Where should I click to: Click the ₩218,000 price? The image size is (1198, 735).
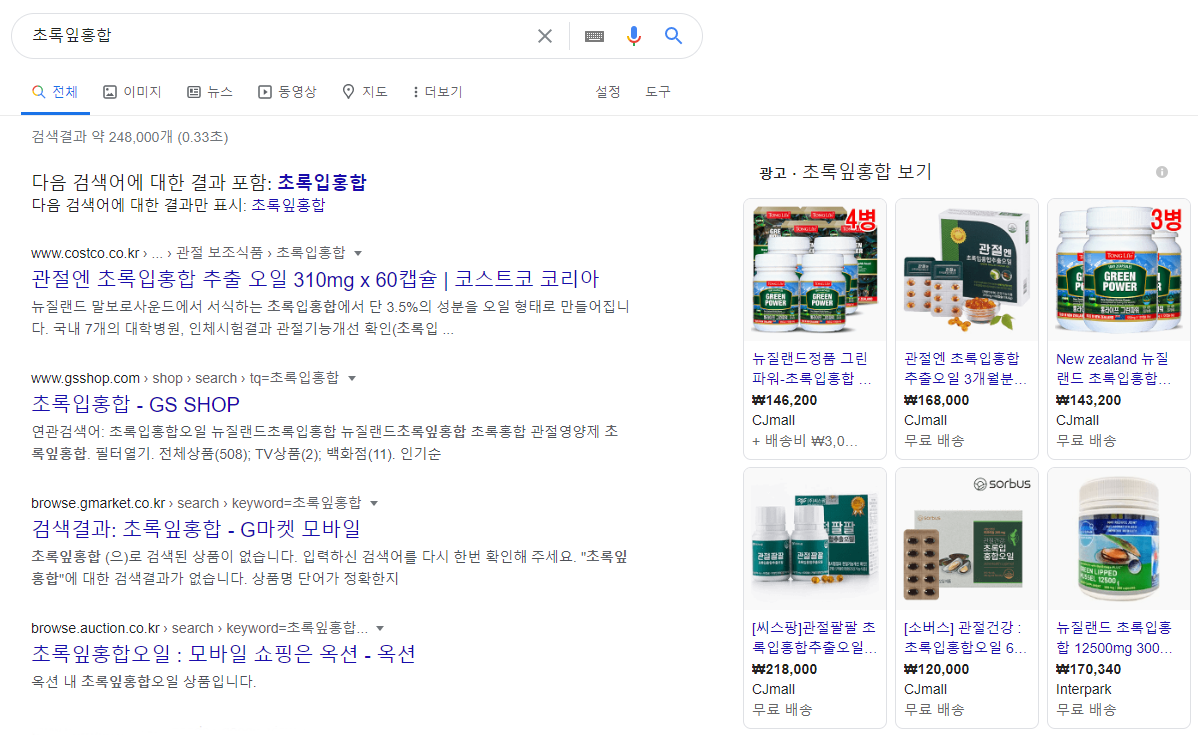click(x=785, y=669)
